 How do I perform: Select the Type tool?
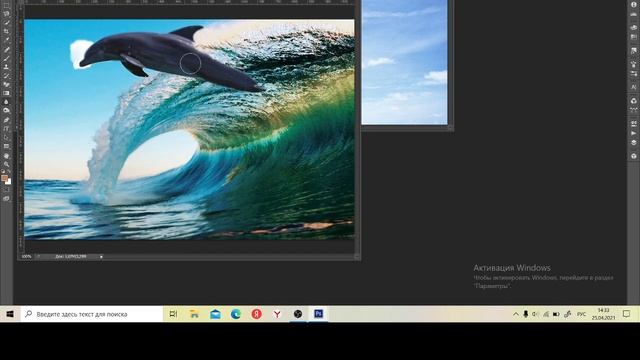point(6,129)
